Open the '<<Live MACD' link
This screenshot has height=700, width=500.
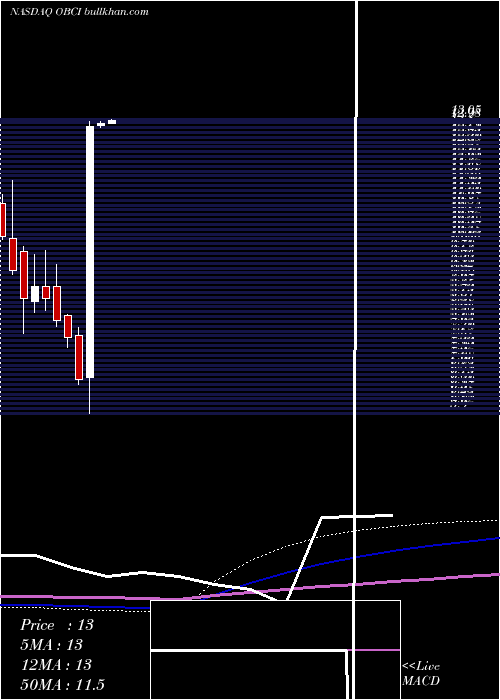421,673
